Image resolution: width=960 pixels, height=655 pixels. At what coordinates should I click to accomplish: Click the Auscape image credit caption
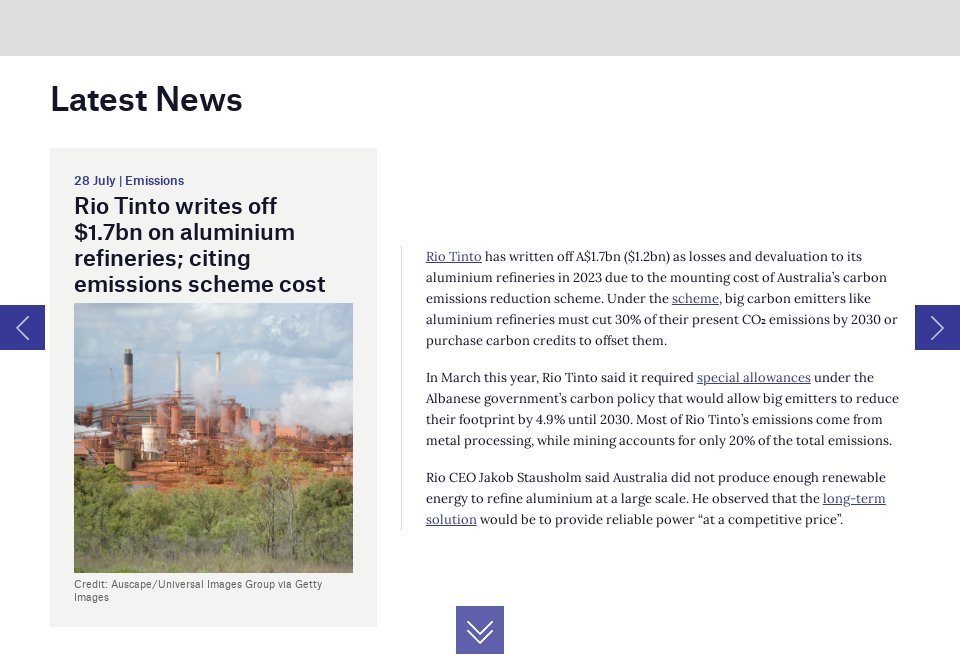198,590
